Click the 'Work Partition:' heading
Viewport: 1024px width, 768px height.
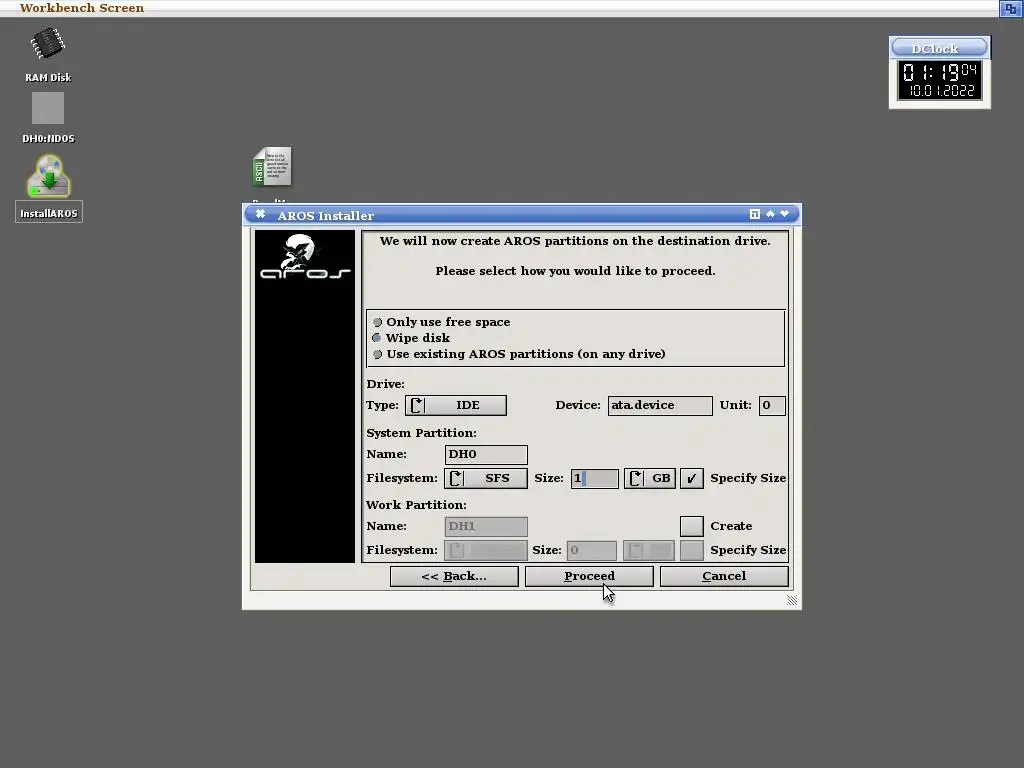tap(416, 505)
